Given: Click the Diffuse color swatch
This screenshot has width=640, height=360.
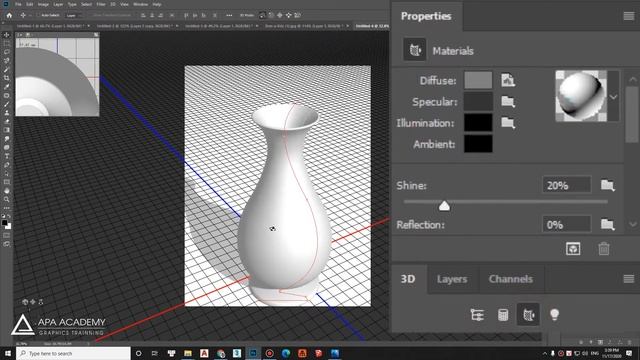Looking at the screenshot, I should 478,80.
